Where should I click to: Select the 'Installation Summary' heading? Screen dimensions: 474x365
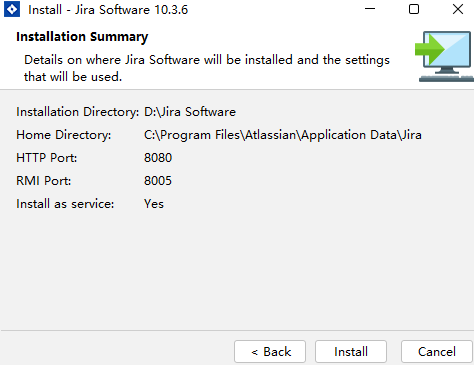82,37
